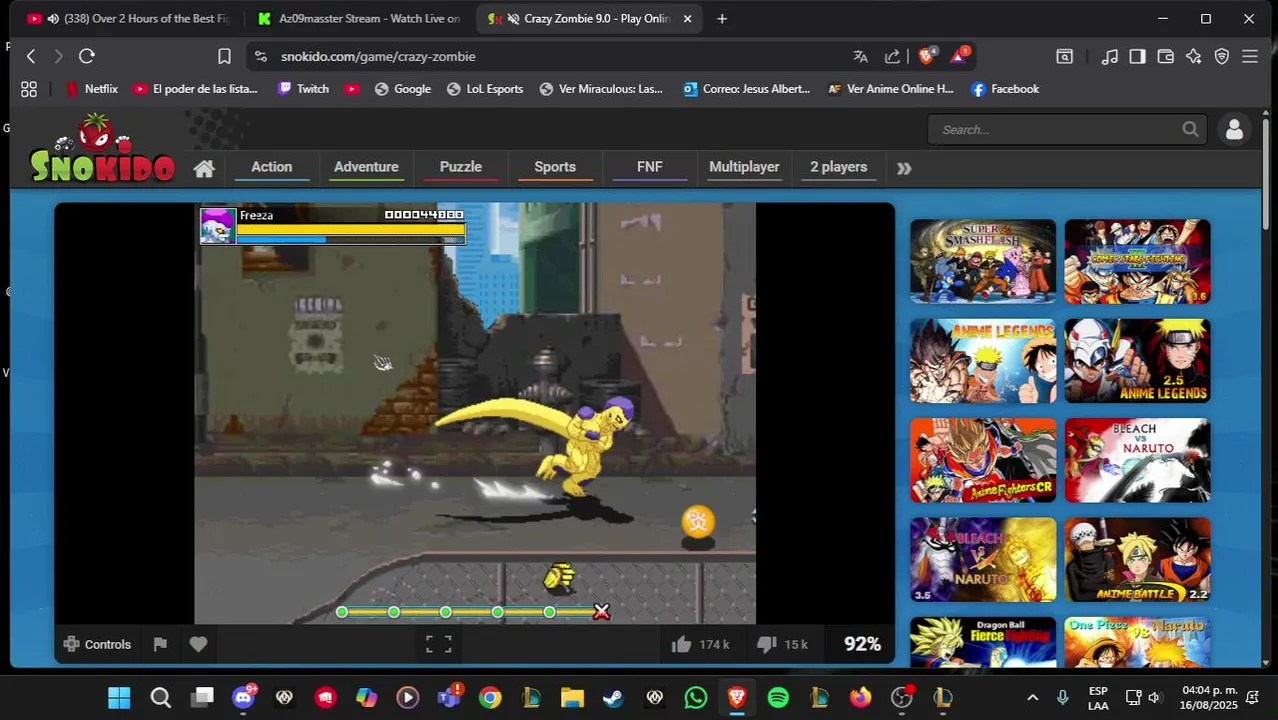Switch to the YouTube Over 2 Hours tab
The image size is (1278, 720).
point(128,18)
